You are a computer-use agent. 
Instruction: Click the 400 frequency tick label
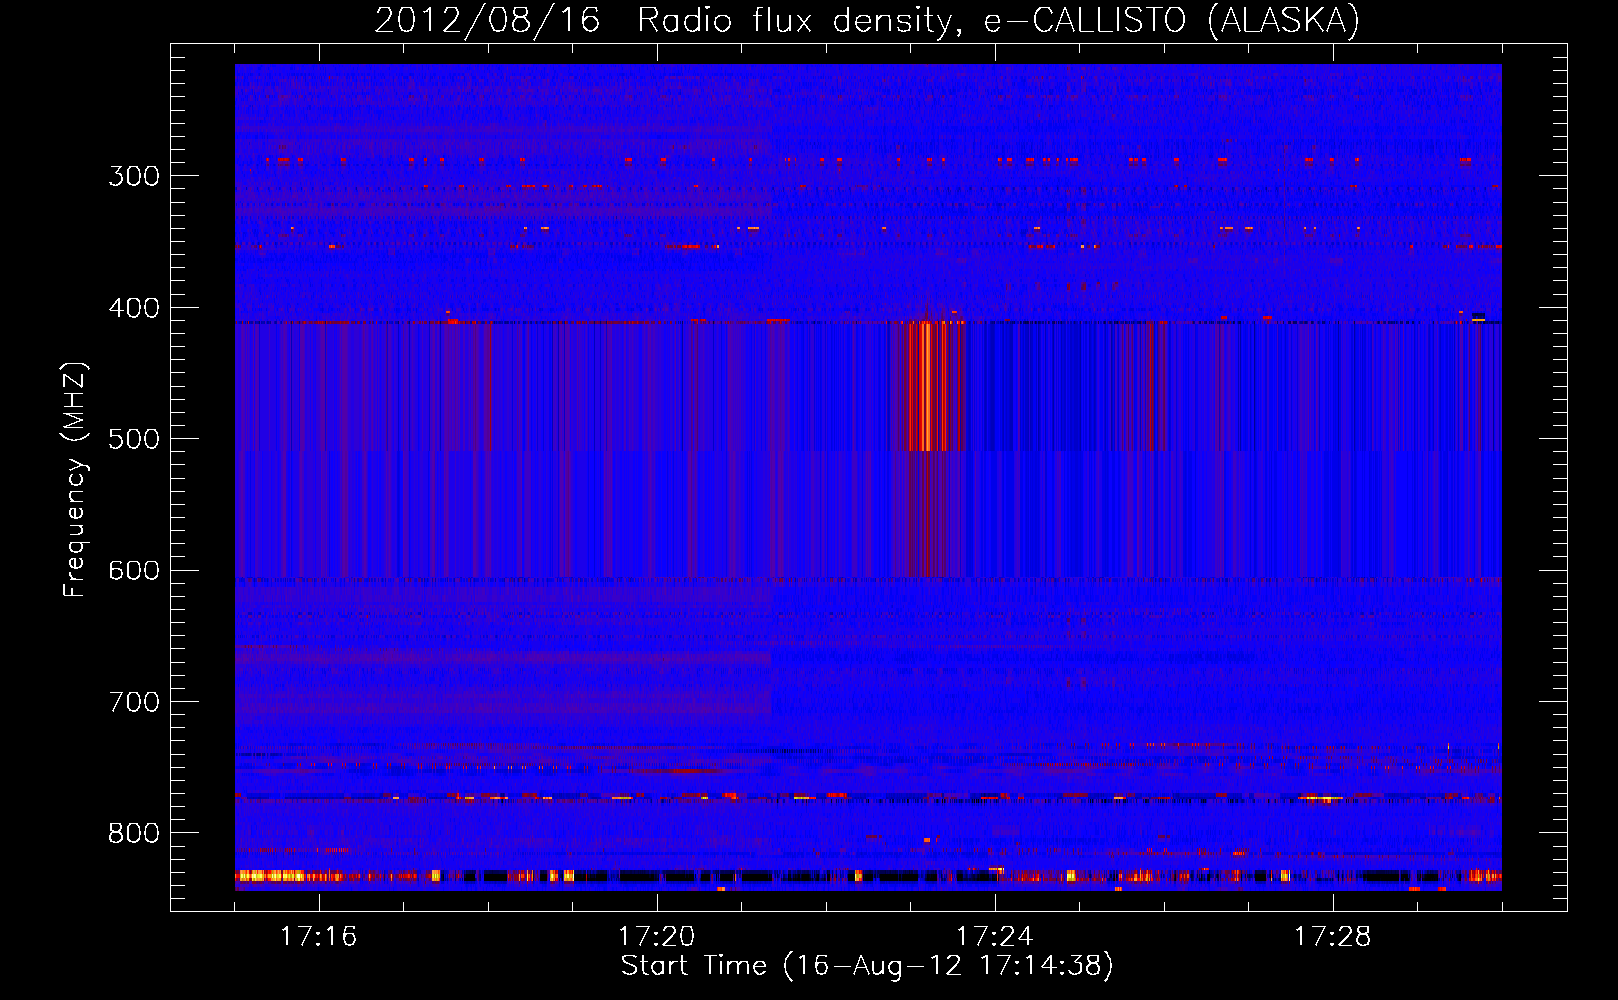tap(134, 308)
